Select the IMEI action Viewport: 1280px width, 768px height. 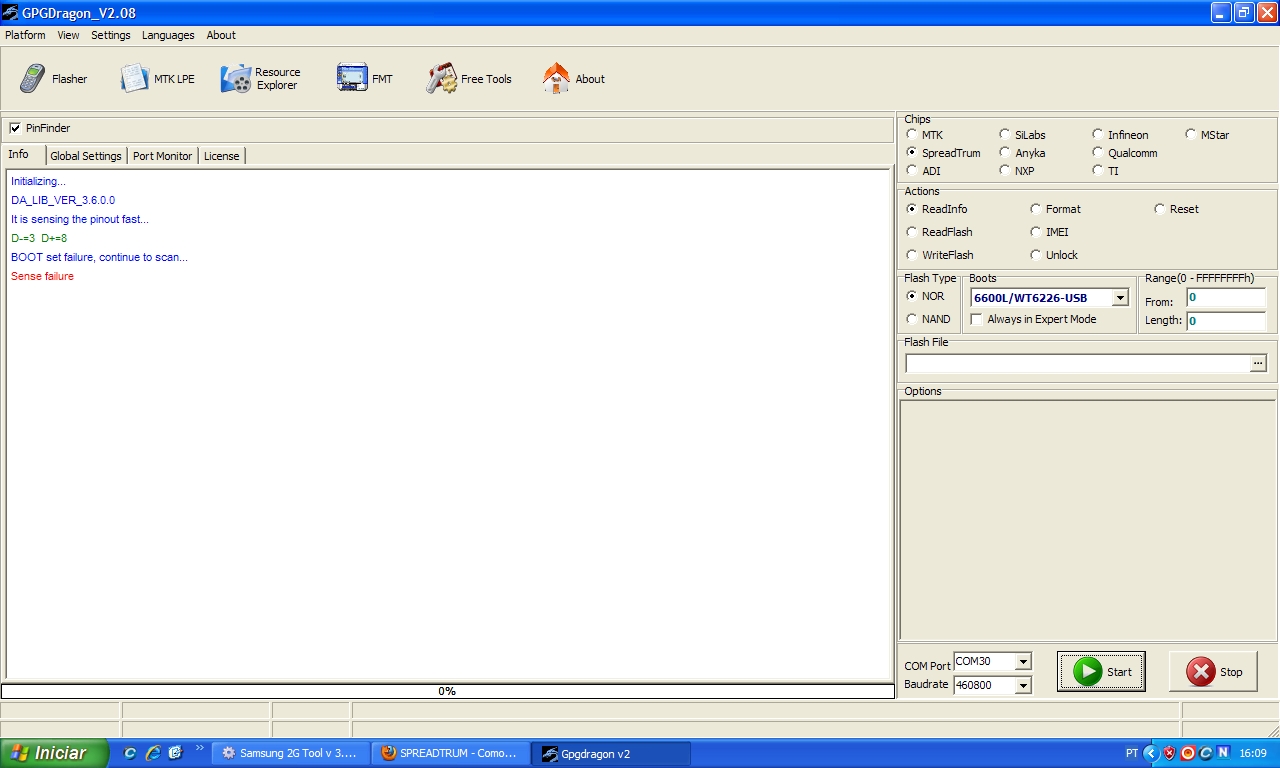(1036, 232)
